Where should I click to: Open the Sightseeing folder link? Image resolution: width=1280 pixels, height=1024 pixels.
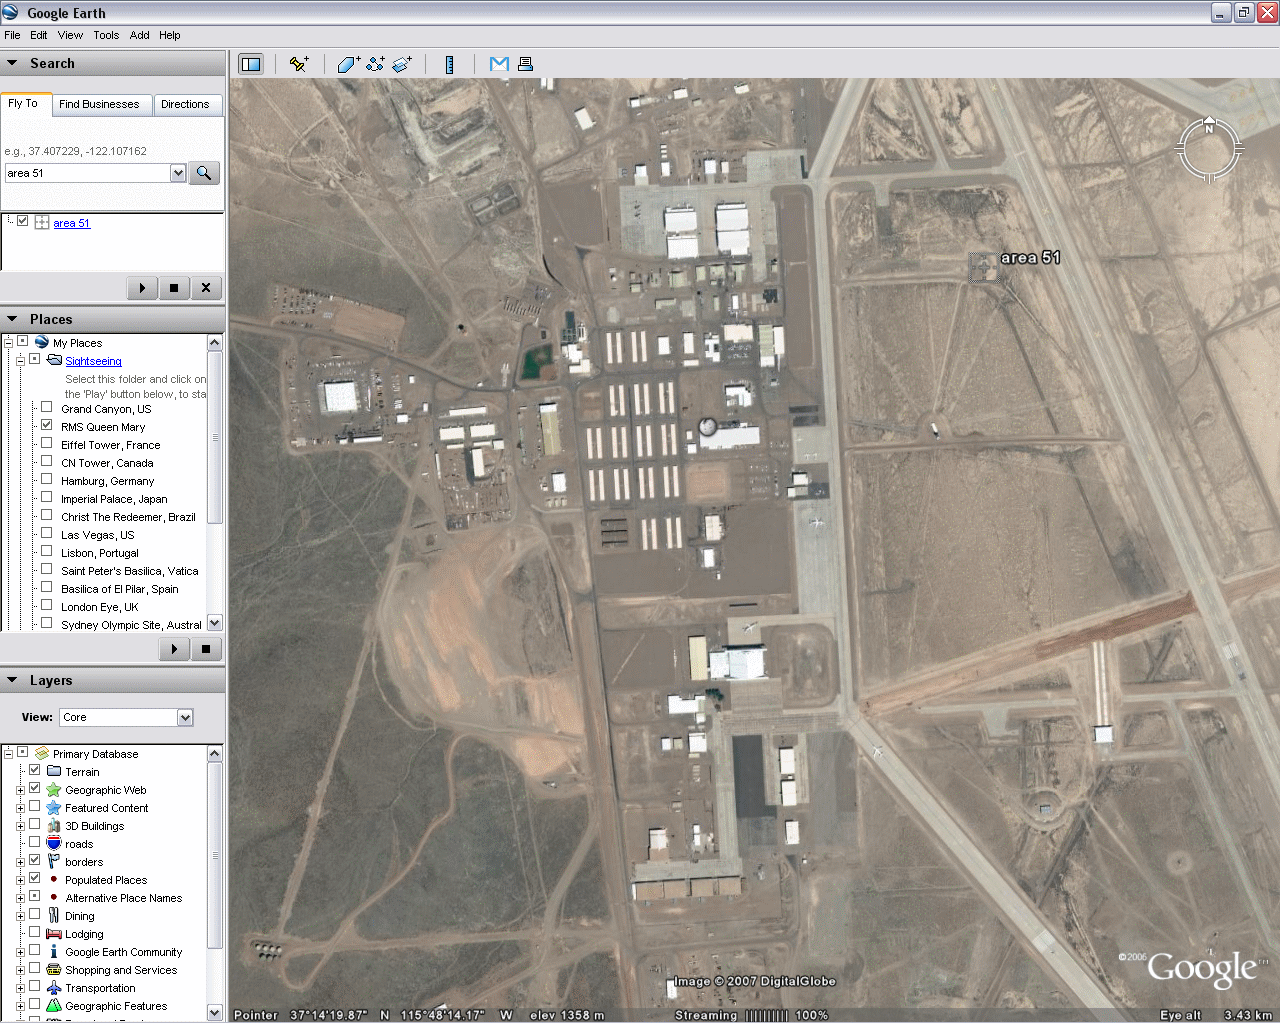click(x=93, y=361)
